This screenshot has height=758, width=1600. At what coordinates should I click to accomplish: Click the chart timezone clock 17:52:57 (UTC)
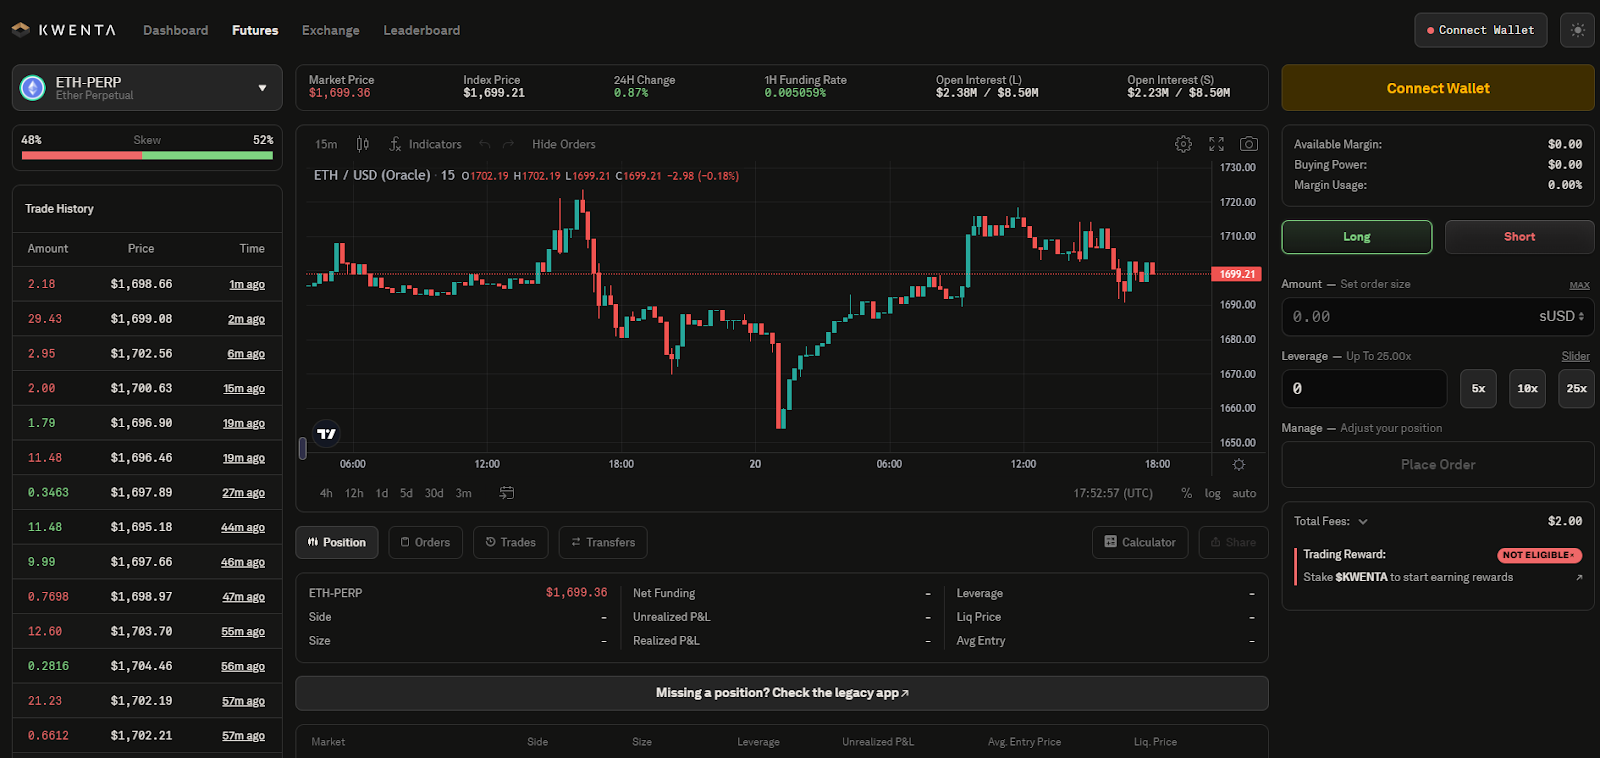pyautogui.click(x=1113, y=493)
